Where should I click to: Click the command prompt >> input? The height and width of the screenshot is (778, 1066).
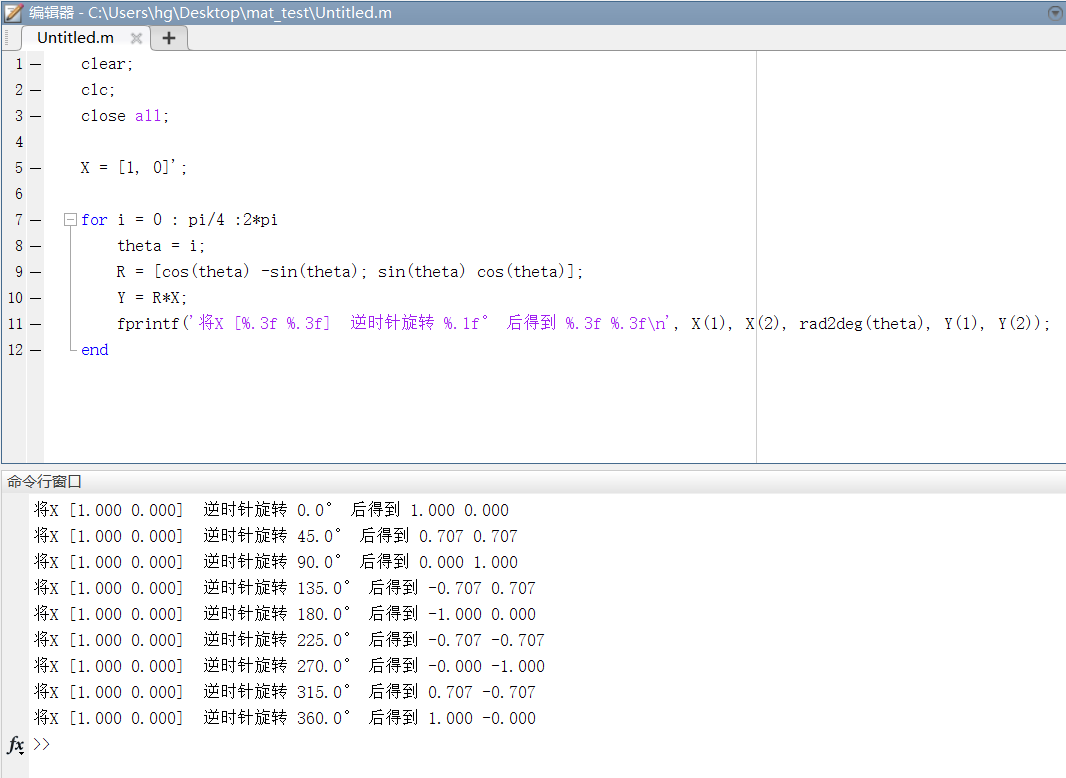pos(41,744)
